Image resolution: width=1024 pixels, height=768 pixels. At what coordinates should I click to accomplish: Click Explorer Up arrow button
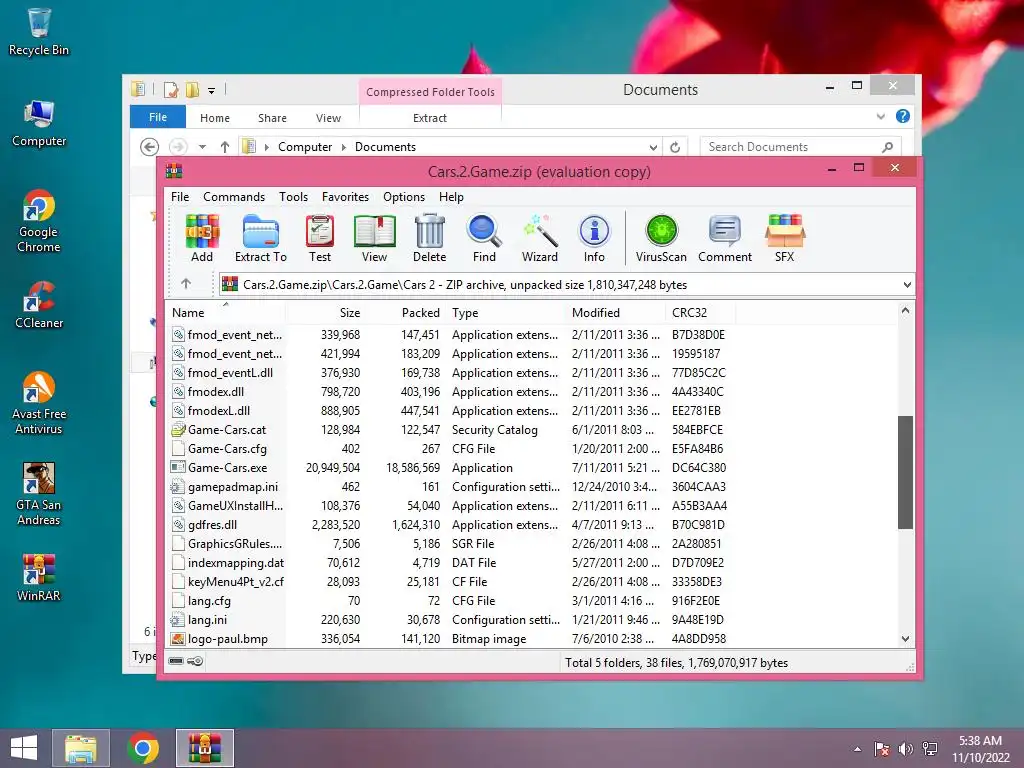point(225,147)
